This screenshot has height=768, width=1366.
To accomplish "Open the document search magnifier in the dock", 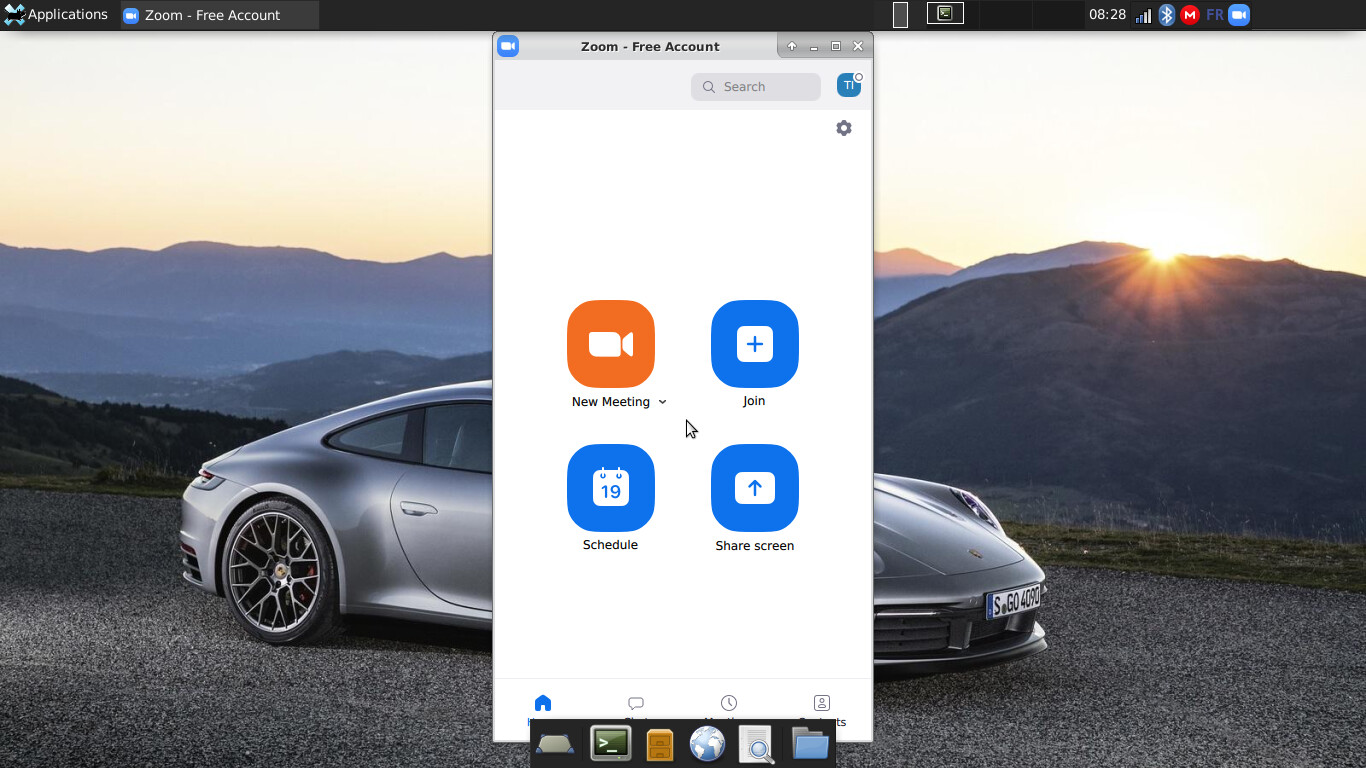I will (x=757, y=744).
